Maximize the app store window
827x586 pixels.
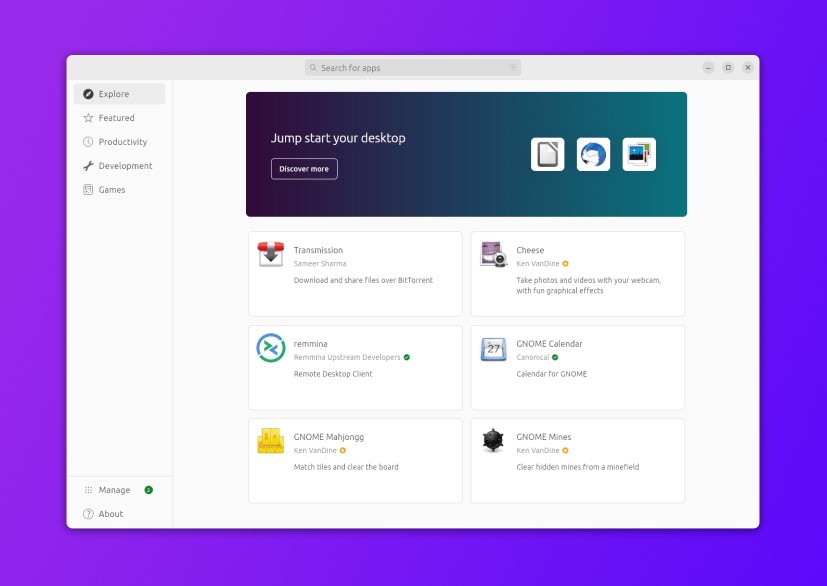pos(728,68)
